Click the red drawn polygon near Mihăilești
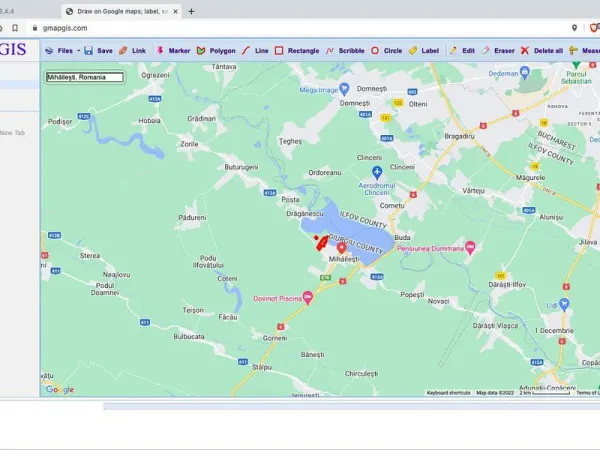The height and width of the screenshot is (450, 600). click(322, 244)
